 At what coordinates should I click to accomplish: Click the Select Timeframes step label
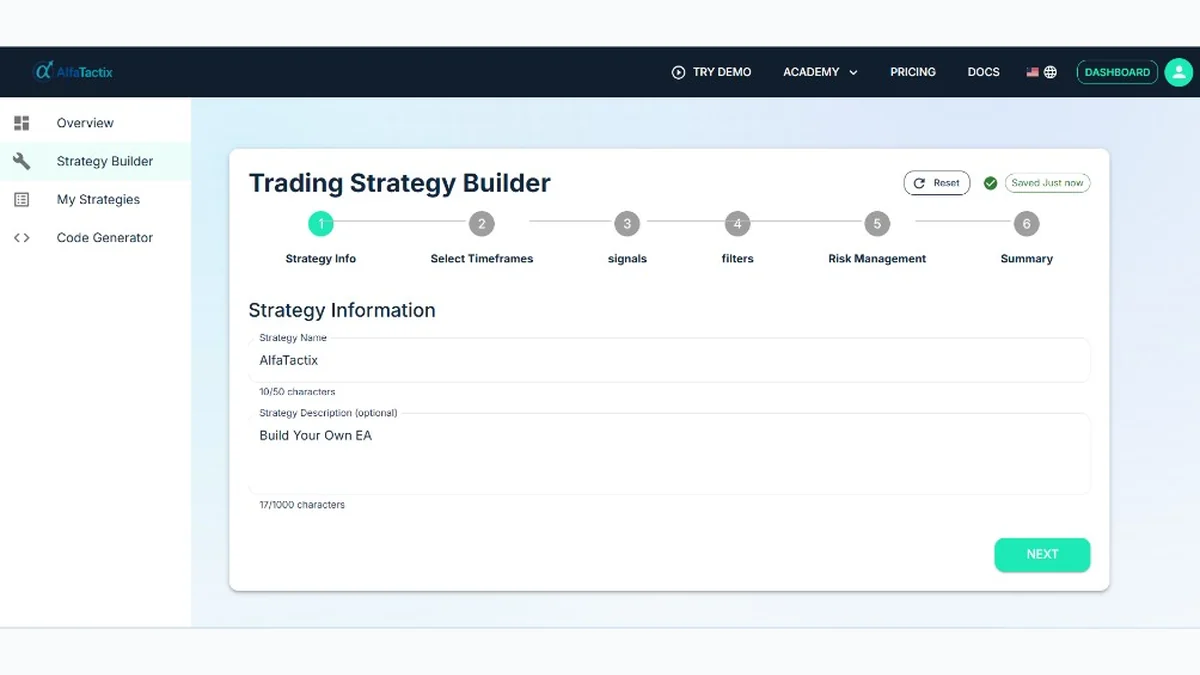coord(482,259)
